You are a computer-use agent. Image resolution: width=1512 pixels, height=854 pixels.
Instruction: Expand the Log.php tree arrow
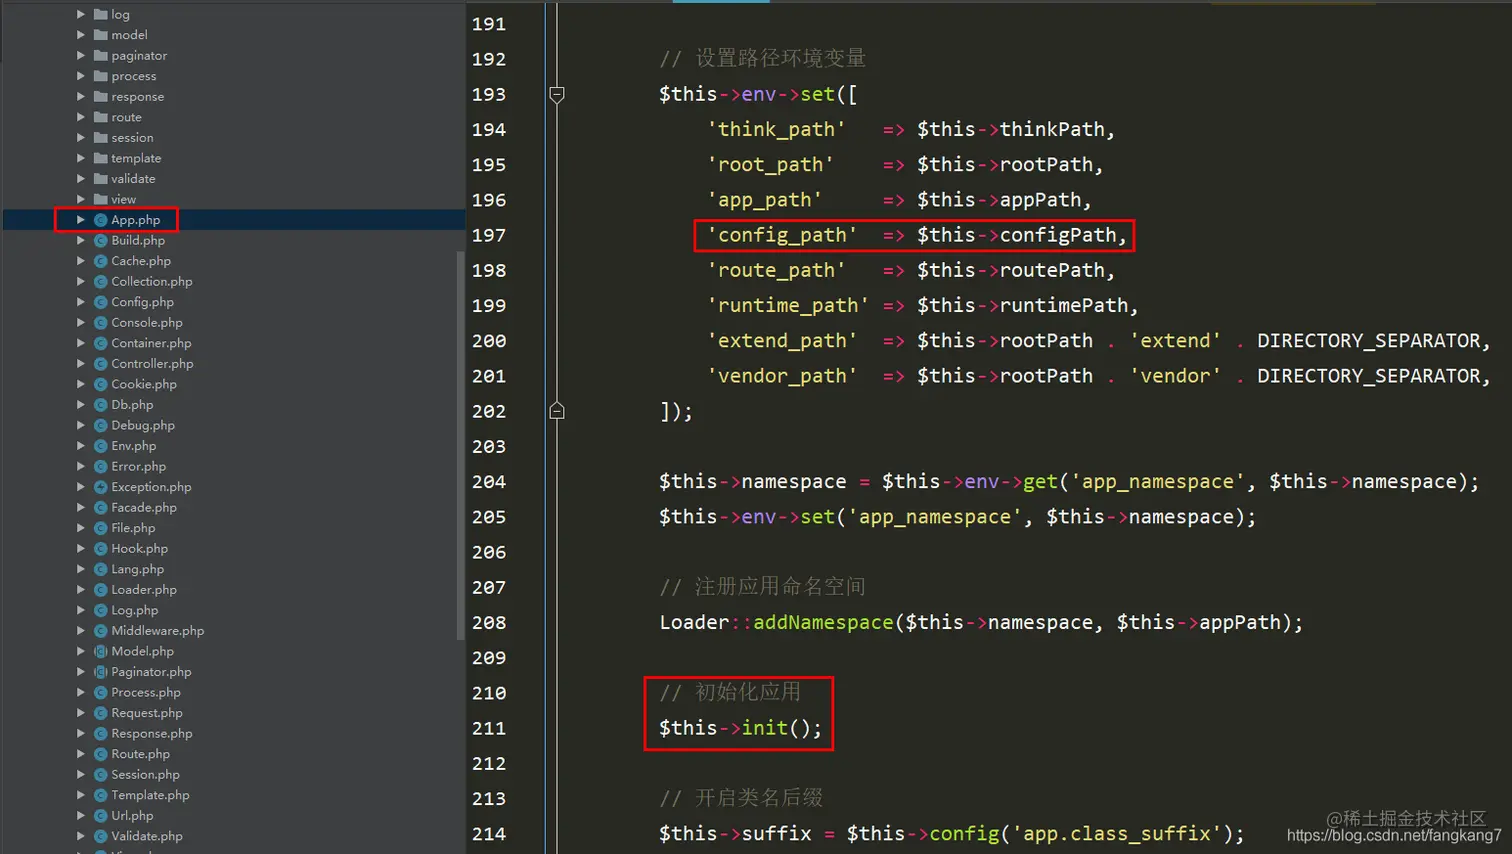coord(81,610)
